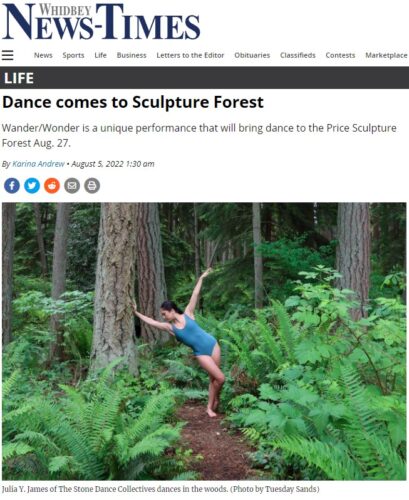
Task: Open the Contests page
Action: click(x=340, y=55)
